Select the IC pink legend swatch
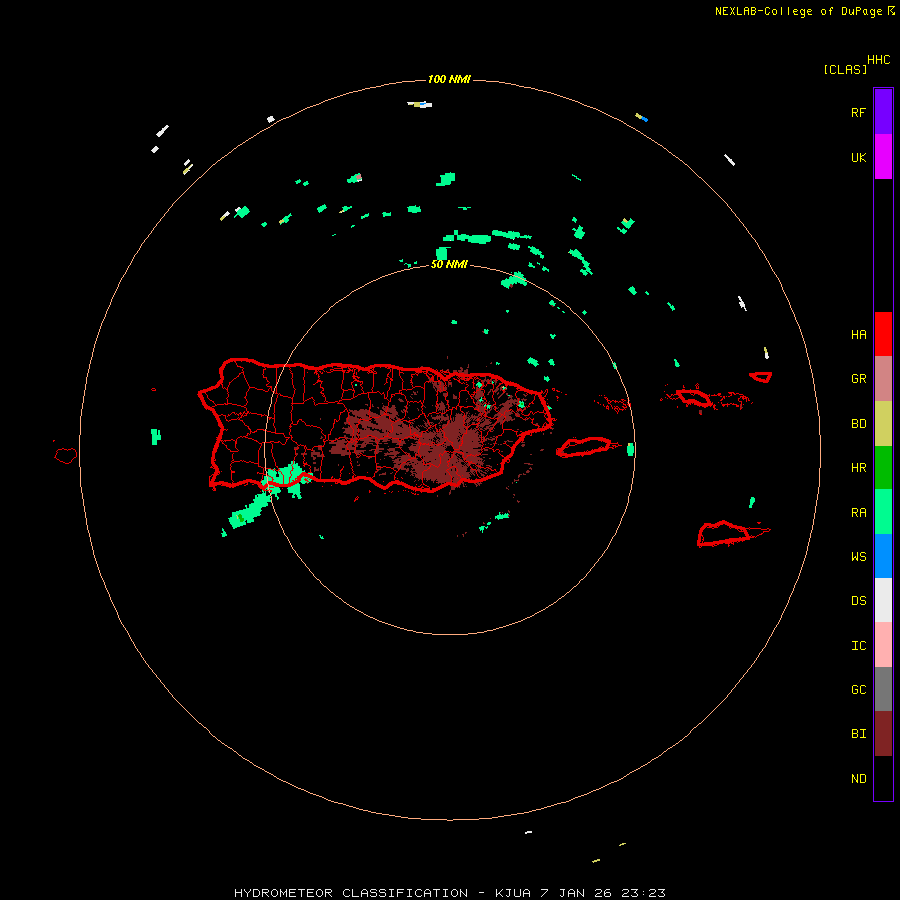Image resolution: width=900 pixels, height=900 pixels. coord(883,645)
